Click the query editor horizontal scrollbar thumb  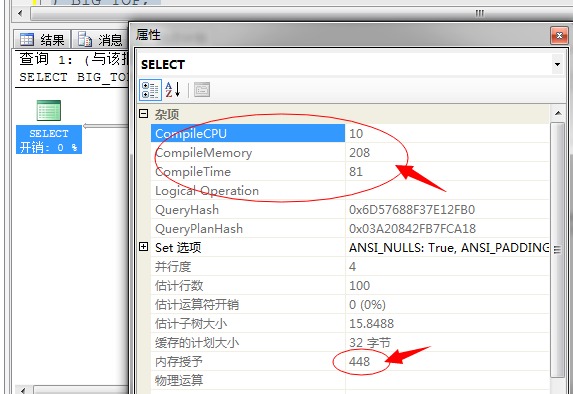[x=302, y=14]
